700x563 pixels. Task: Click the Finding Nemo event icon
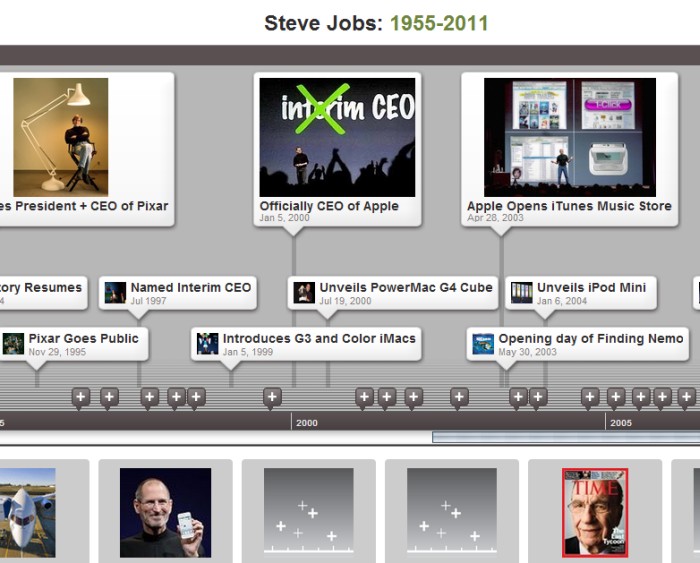tap(483, 344)
